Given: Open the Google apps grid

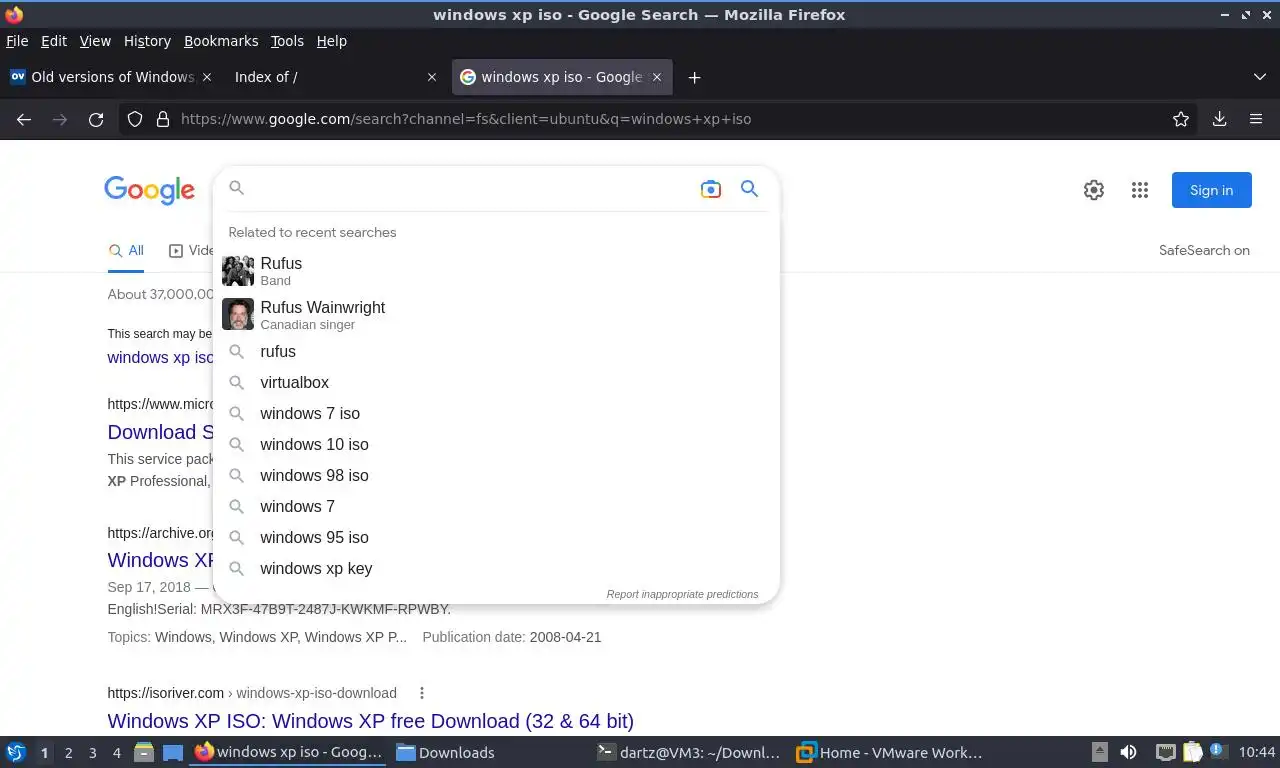Looking at the screenshot, I should click(1140, 190).
